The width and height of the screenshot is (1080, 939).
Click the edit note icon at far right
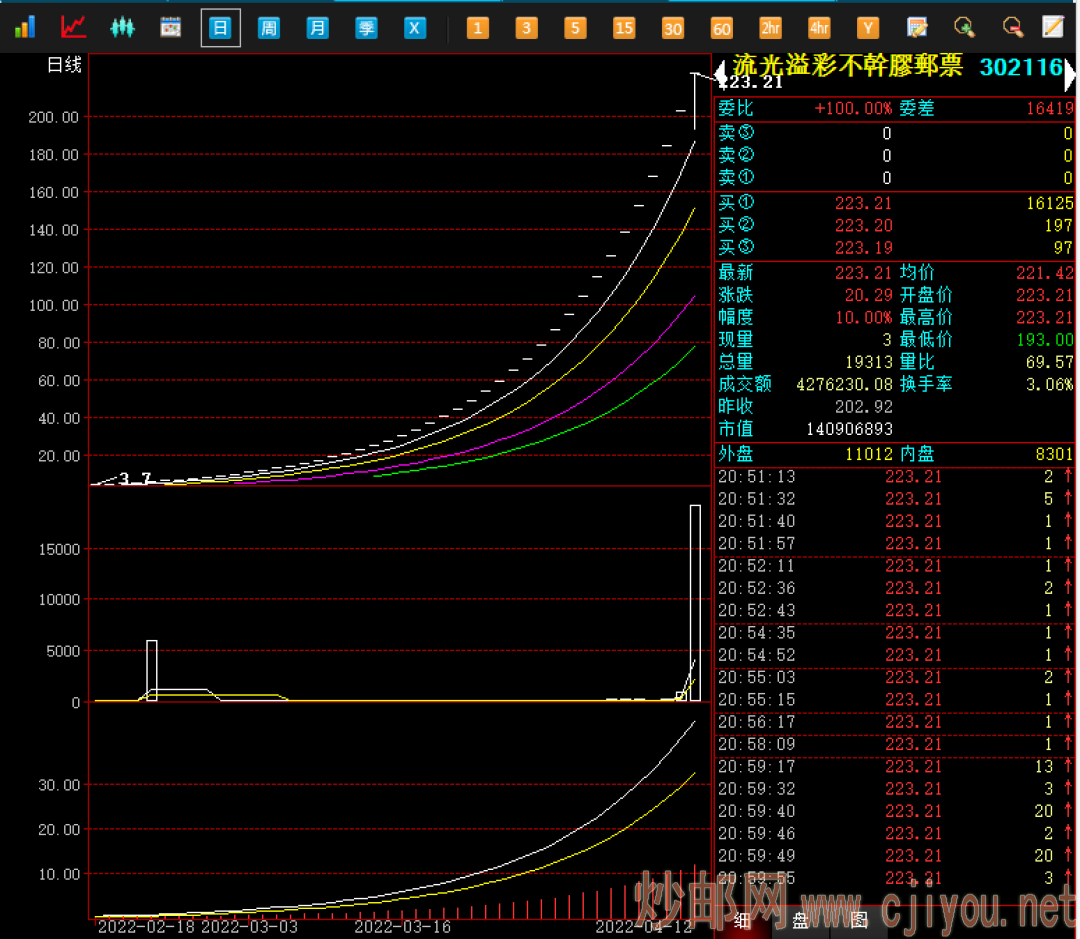[1053, 27]
